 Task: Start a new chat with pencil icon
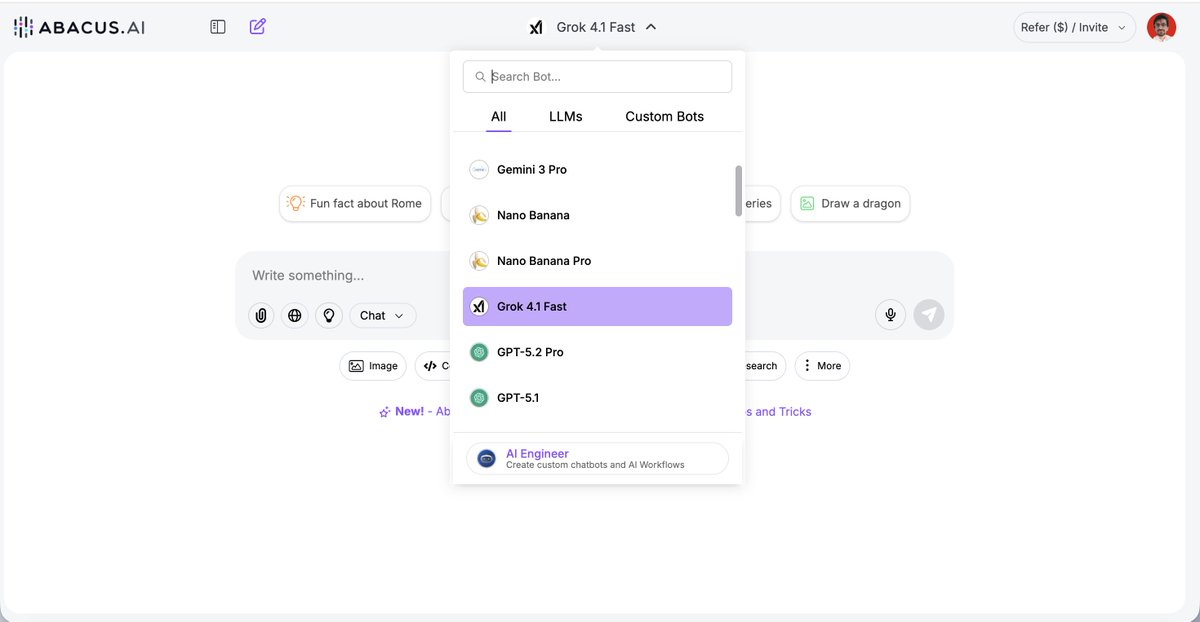[258, 27]
